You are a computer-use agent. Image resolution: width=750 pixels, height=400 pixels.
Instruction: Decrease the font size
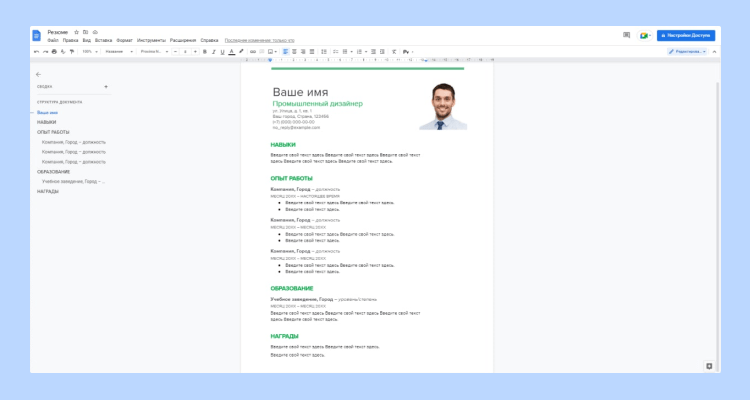coord(176,52)
